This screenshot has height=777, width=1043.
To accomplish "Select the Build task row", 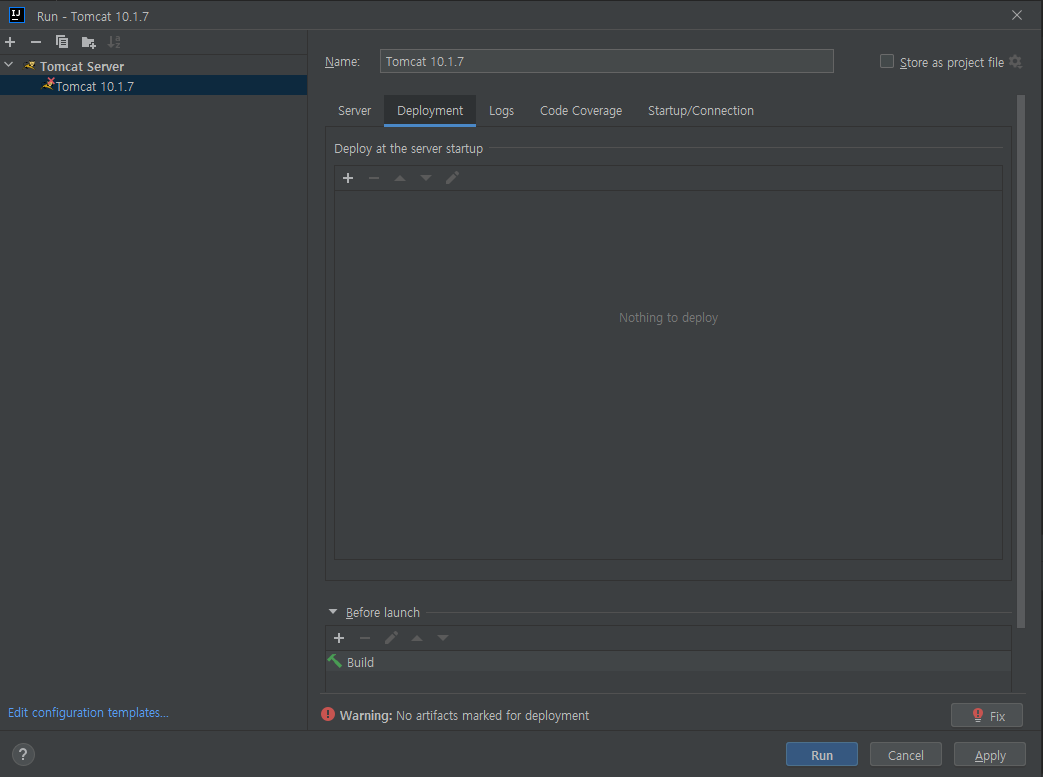I will pyautogui.click(x=668, y=662).
